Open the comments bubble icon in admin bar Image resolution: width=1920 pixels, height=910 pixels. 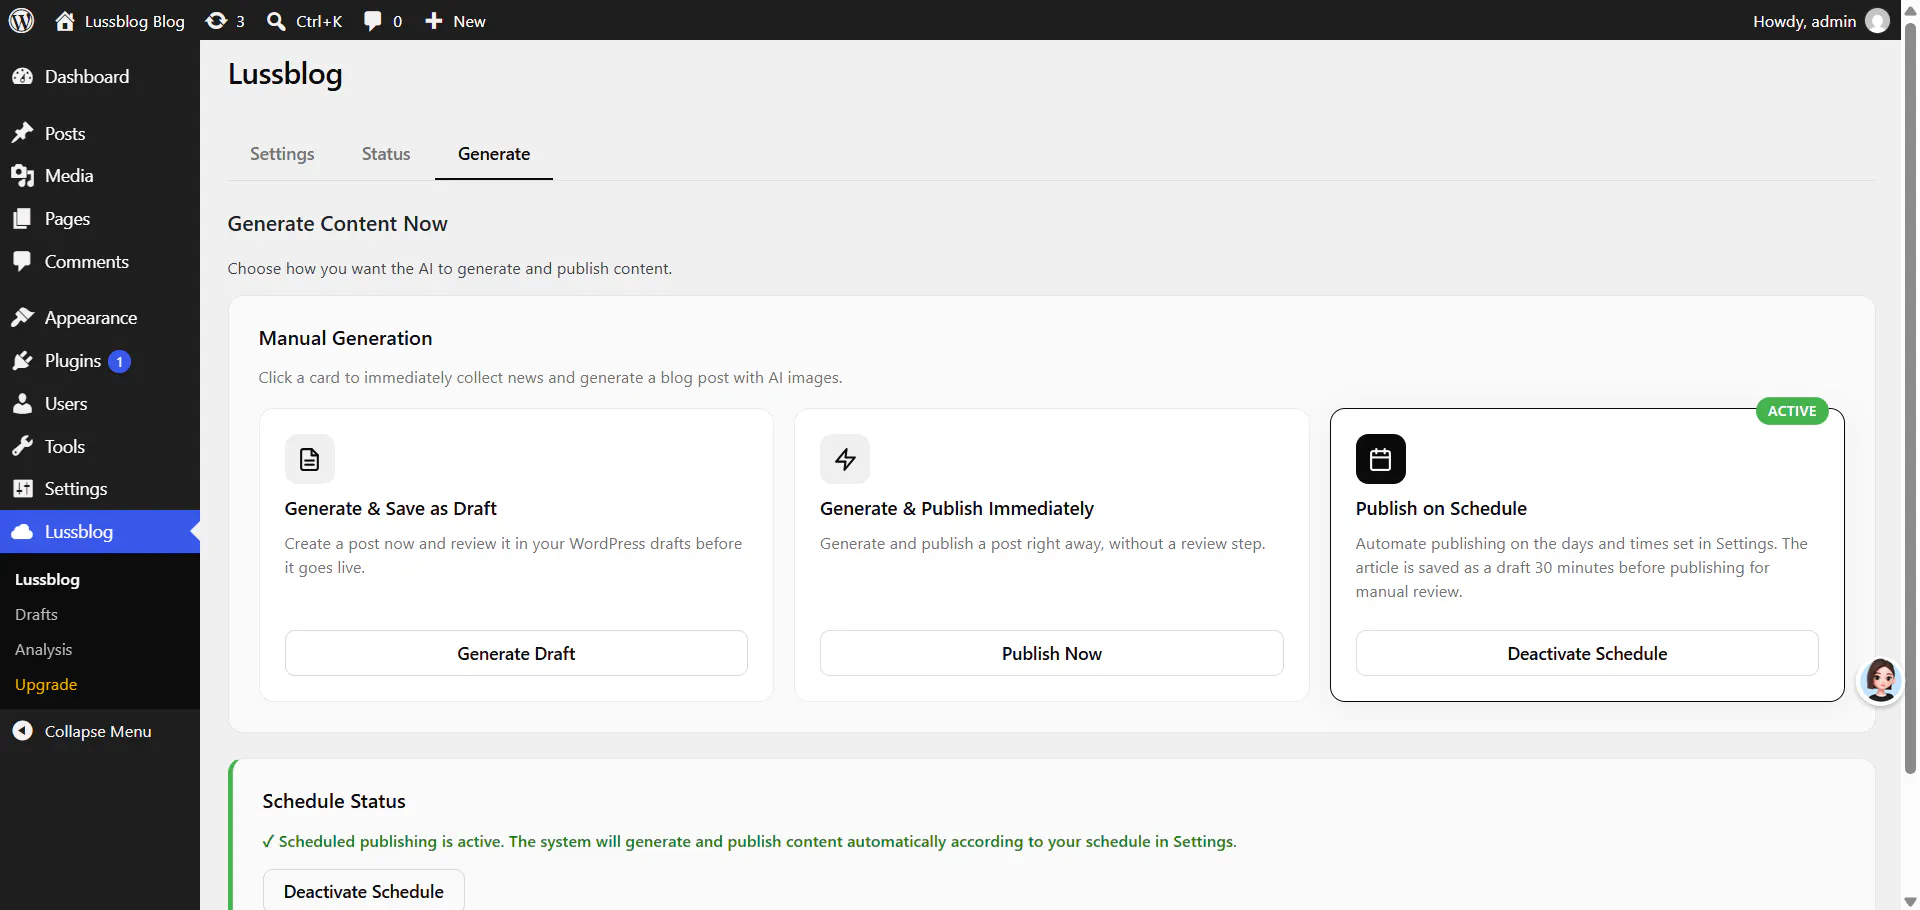[x=372, y=21]
